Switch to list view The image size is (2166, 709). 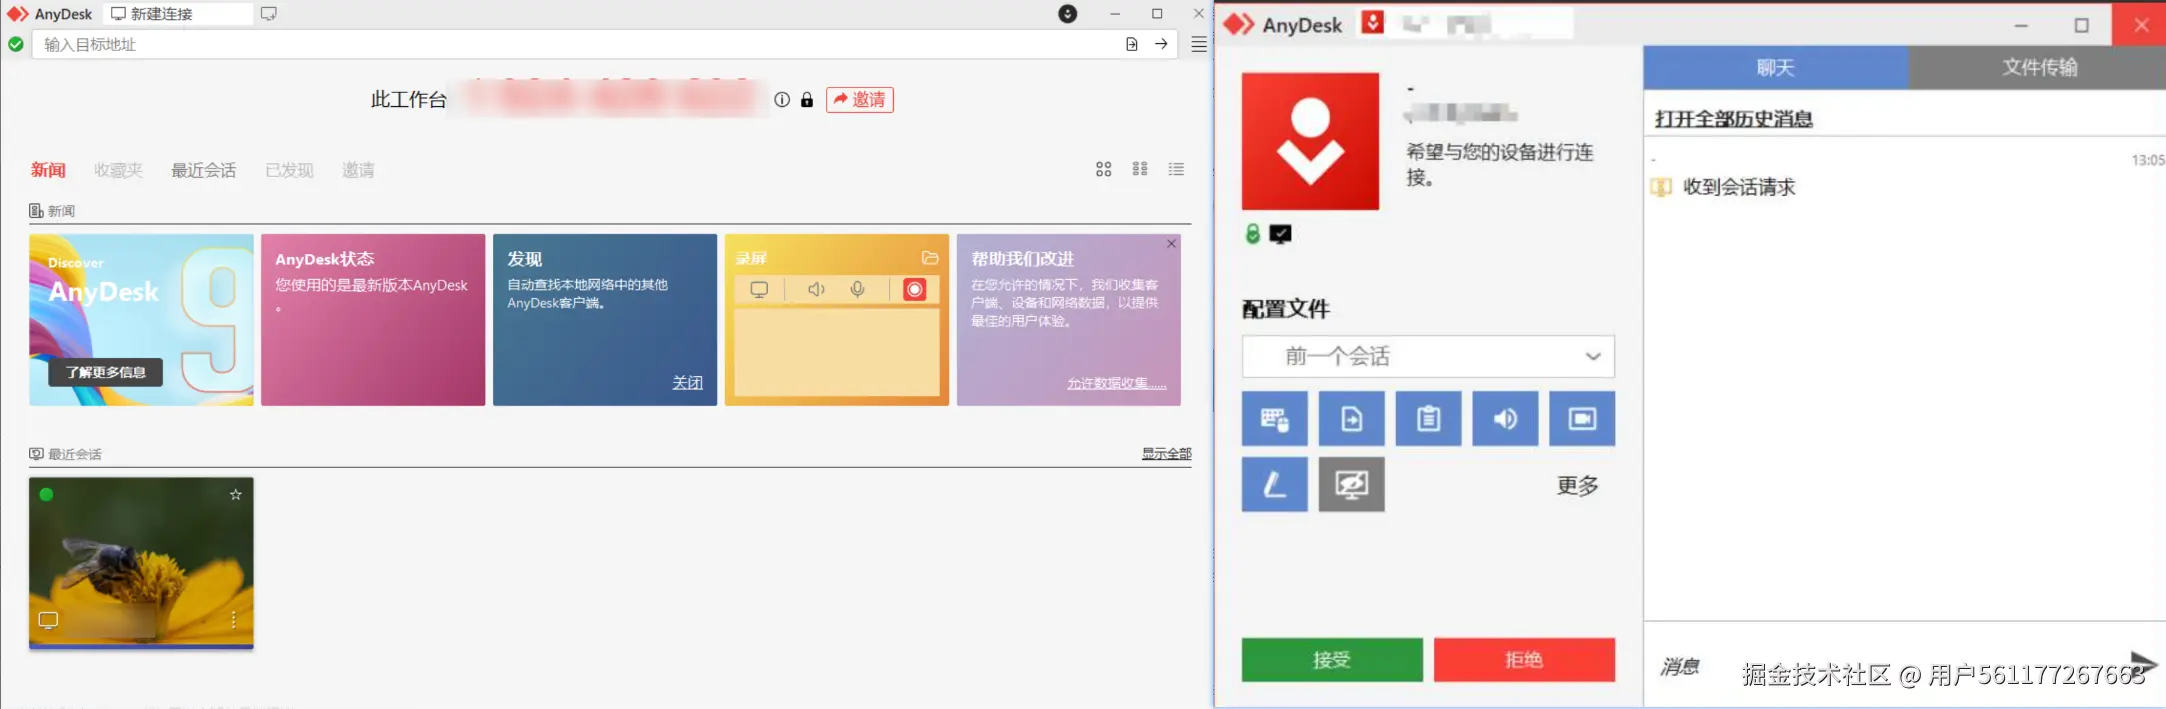(1176, 169)
